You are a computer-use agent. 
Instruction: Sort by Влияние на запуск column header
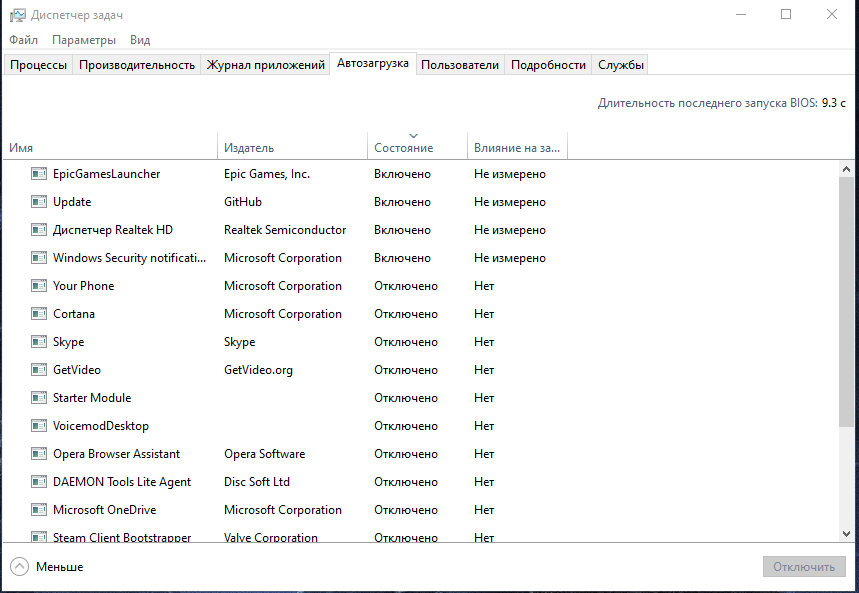click(x=517, y=147)
